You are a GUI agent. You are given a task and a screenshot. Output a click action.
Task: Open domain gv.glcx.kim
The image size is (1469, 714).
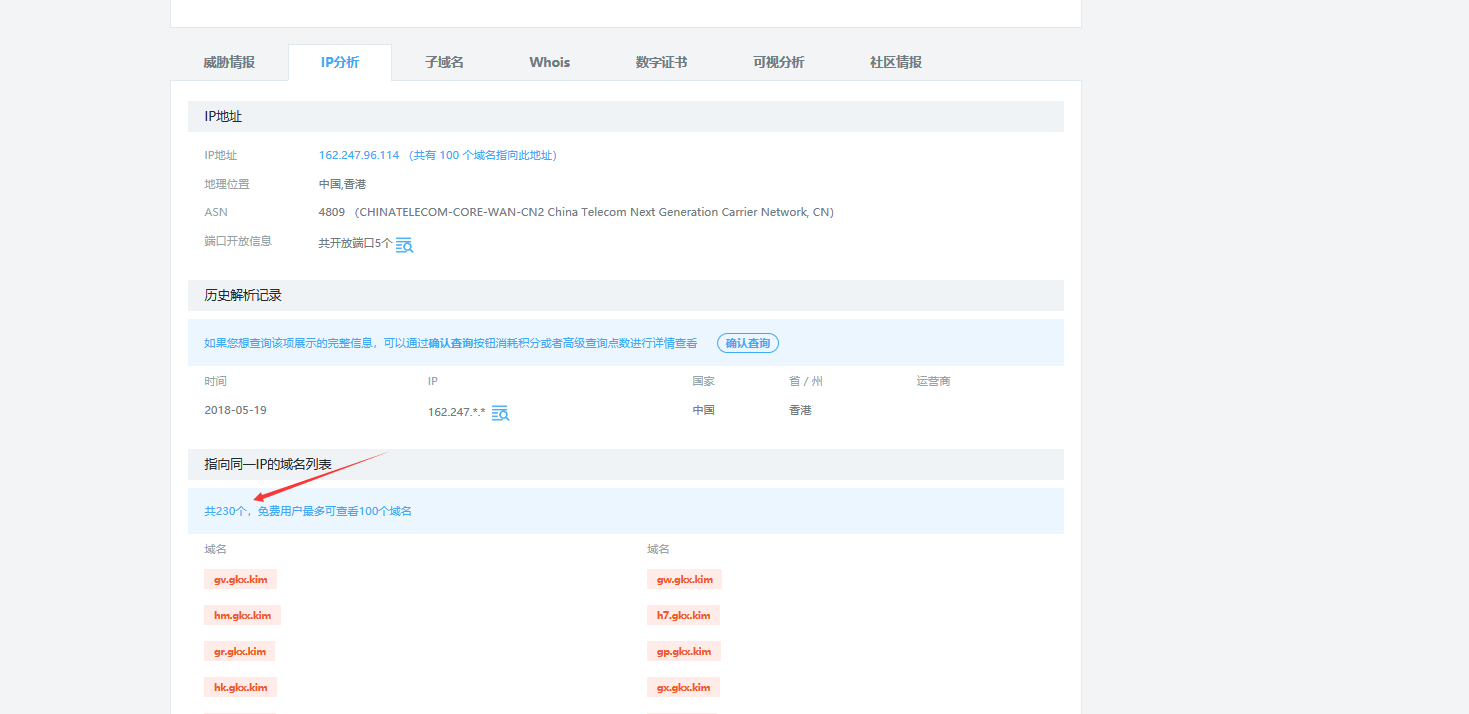tap(240, 579)
